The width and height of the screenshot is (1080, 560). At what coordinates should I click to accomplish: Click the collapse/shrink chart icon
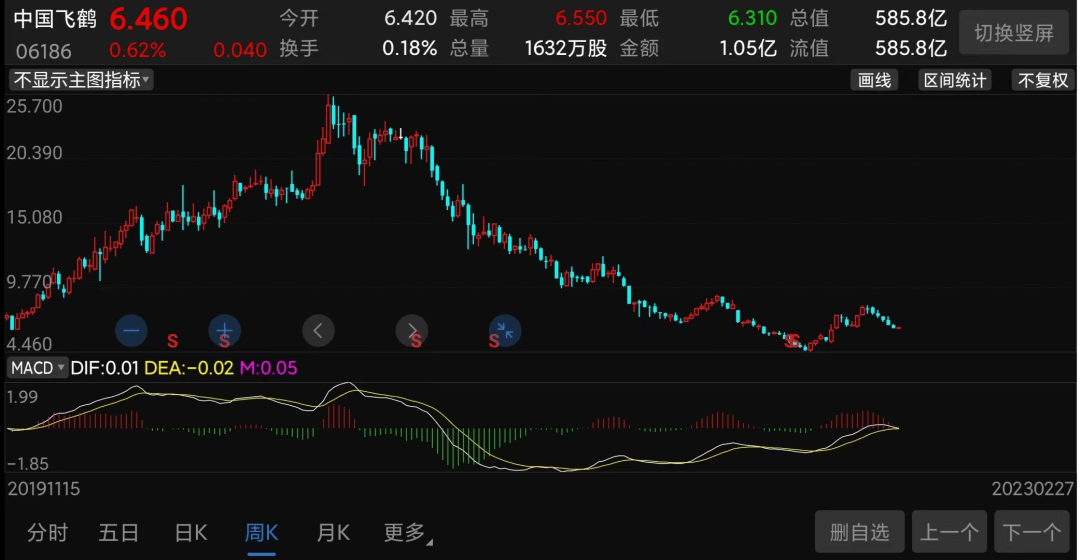click(505, 331)
